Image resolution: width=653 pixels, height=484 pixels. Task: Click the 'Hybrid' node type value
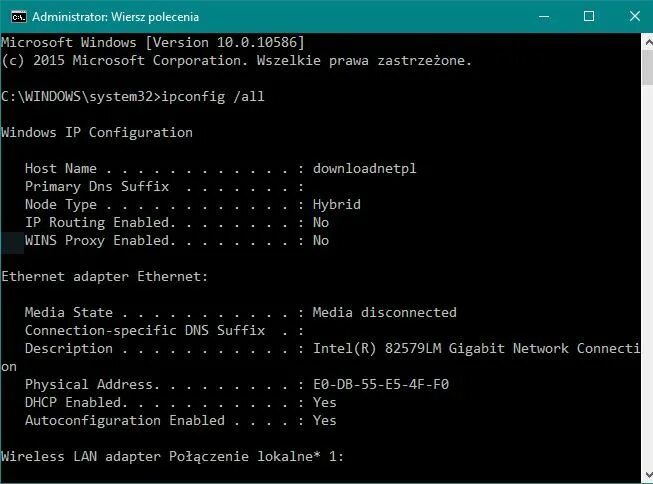336,205
